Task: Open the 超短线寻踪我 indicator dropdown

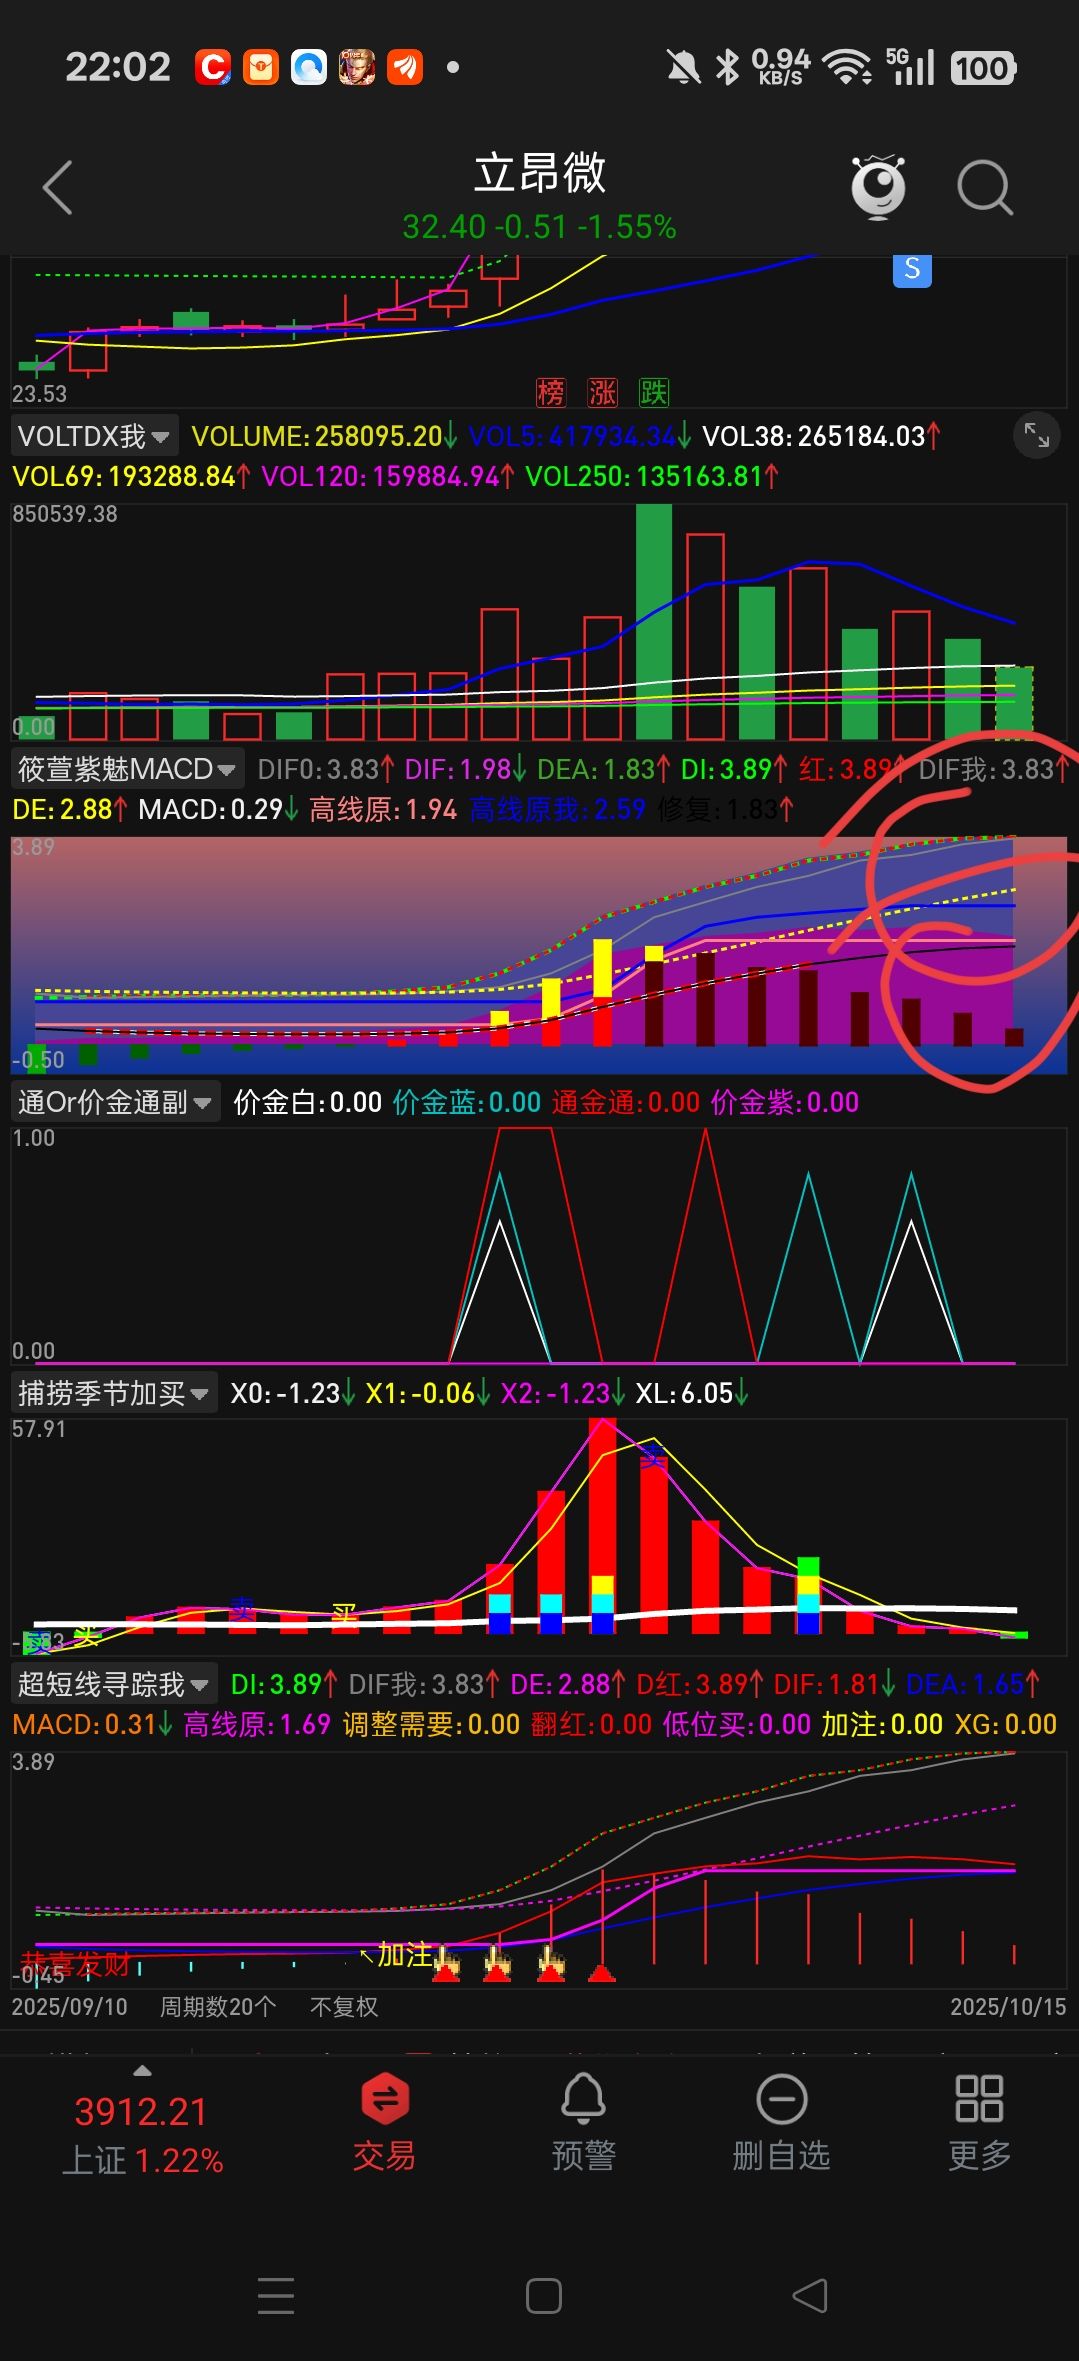Action: 114,1684
